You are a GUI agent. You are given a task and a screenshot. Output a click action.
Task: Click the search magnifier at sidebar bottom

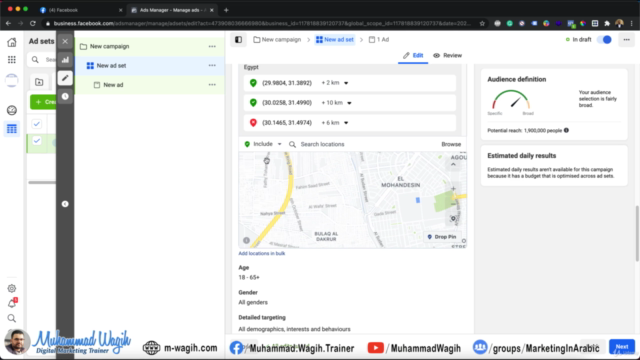(x=12, y=318)
